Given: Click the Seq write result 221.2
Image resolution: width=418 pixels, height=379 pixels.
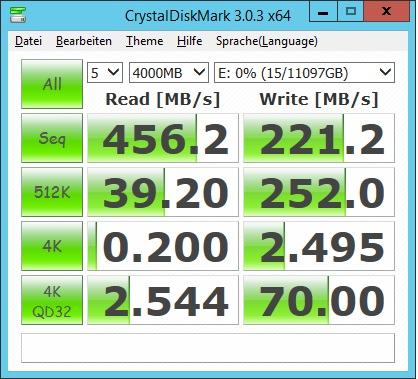Looking at the screenshot, I should [x=319, y=138].
